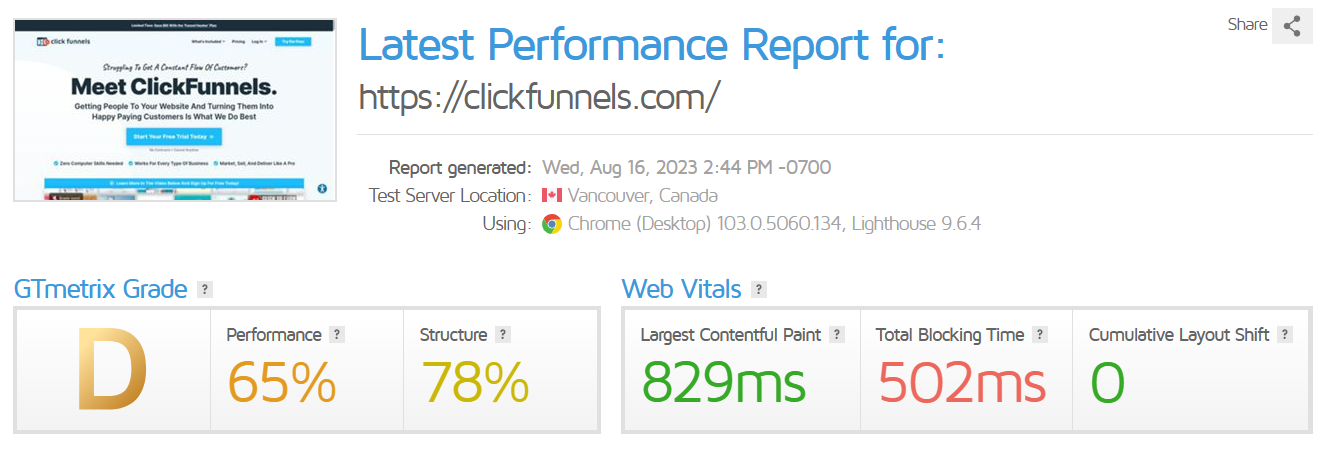Select the Web Vitals heading

pyautogui.click(x=681, y=290)
